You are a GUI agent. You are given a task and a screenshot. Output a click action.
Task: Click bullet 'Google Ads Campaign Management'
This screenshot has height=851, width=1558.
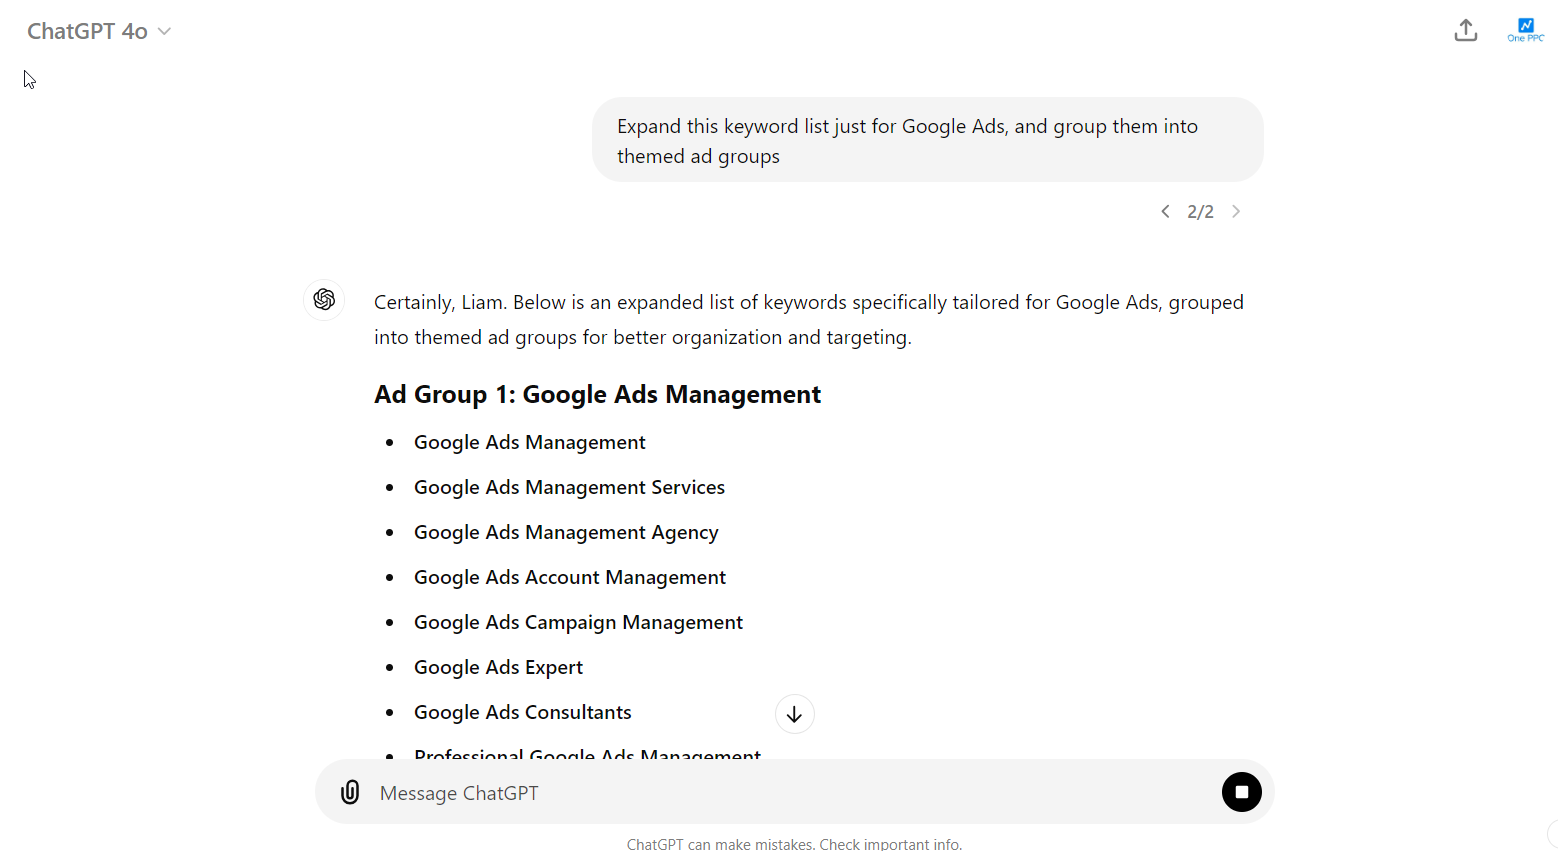(x=578, y=622)
